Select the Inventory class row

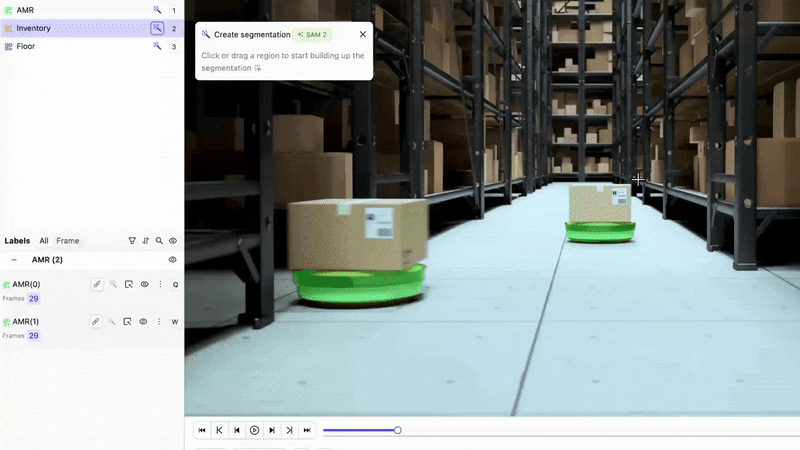(92, 28)
